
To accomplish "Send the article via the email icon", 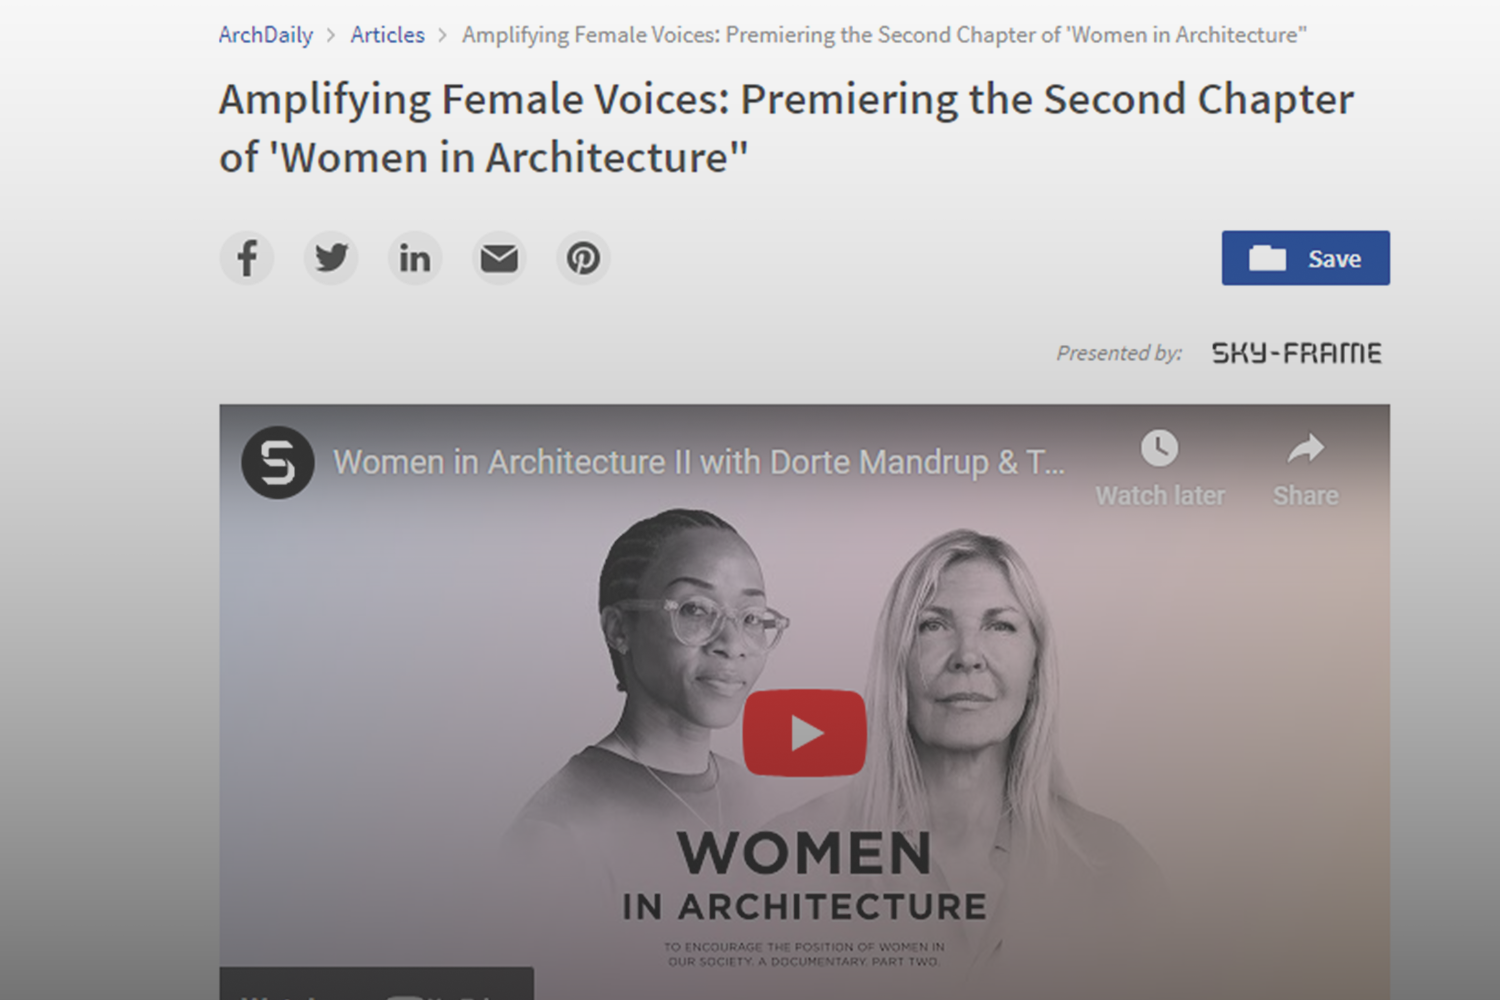I will [499, 258].
